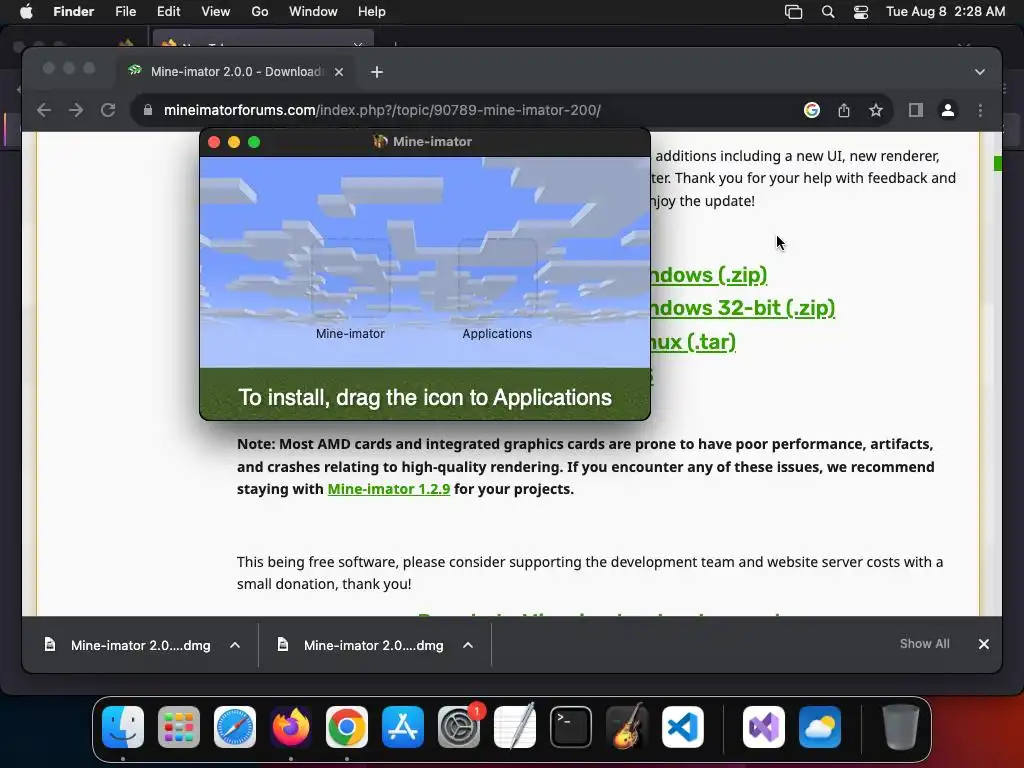
Task: Open the File menu
Action: [x=125, y=12]
